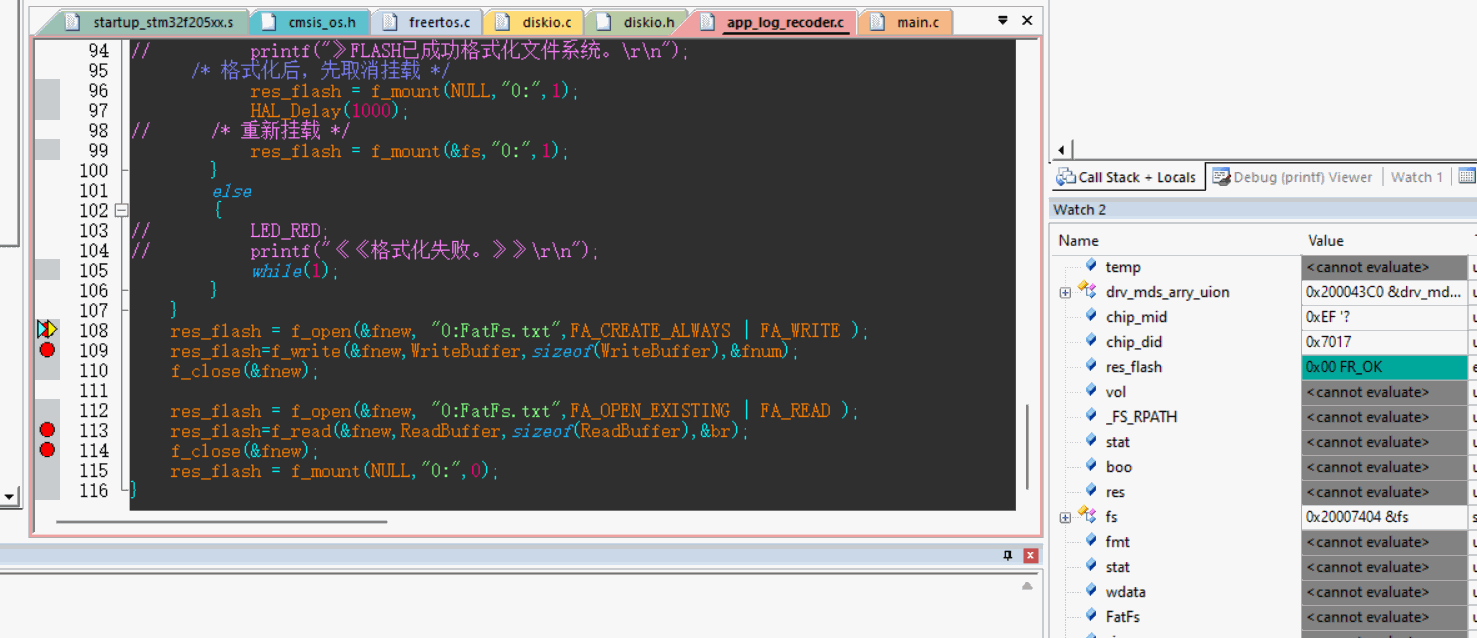Click the variable icon beside _FS_RPATH
The height and width of the screenshot is (638, 1477).
click(x=1091, y=416)
